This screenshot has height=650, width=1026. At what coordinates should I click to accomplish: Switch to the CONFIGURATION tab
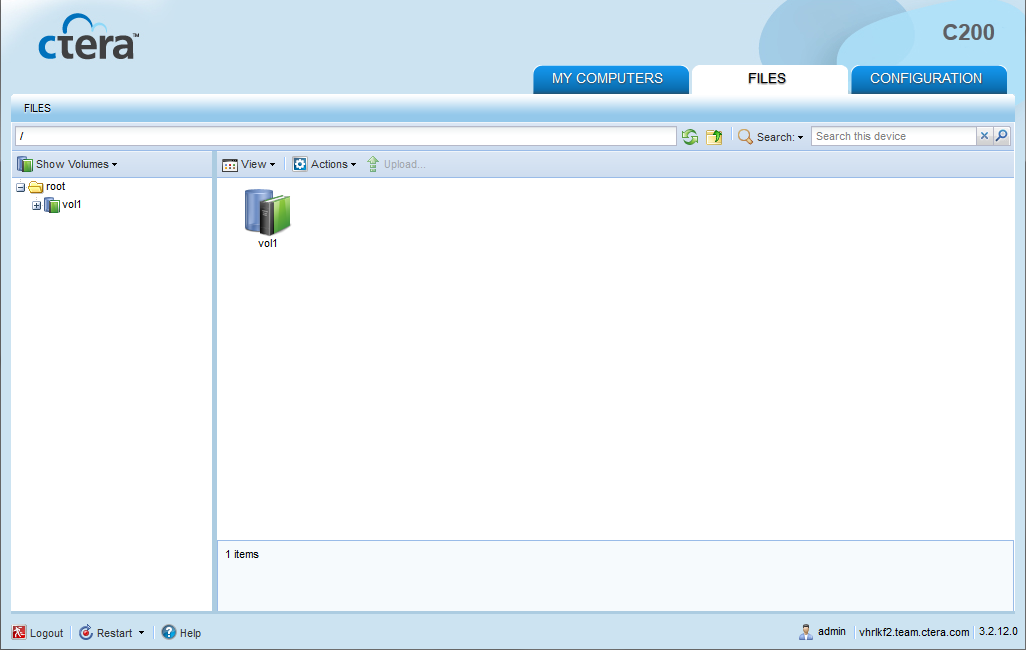(x=928, y=79)
